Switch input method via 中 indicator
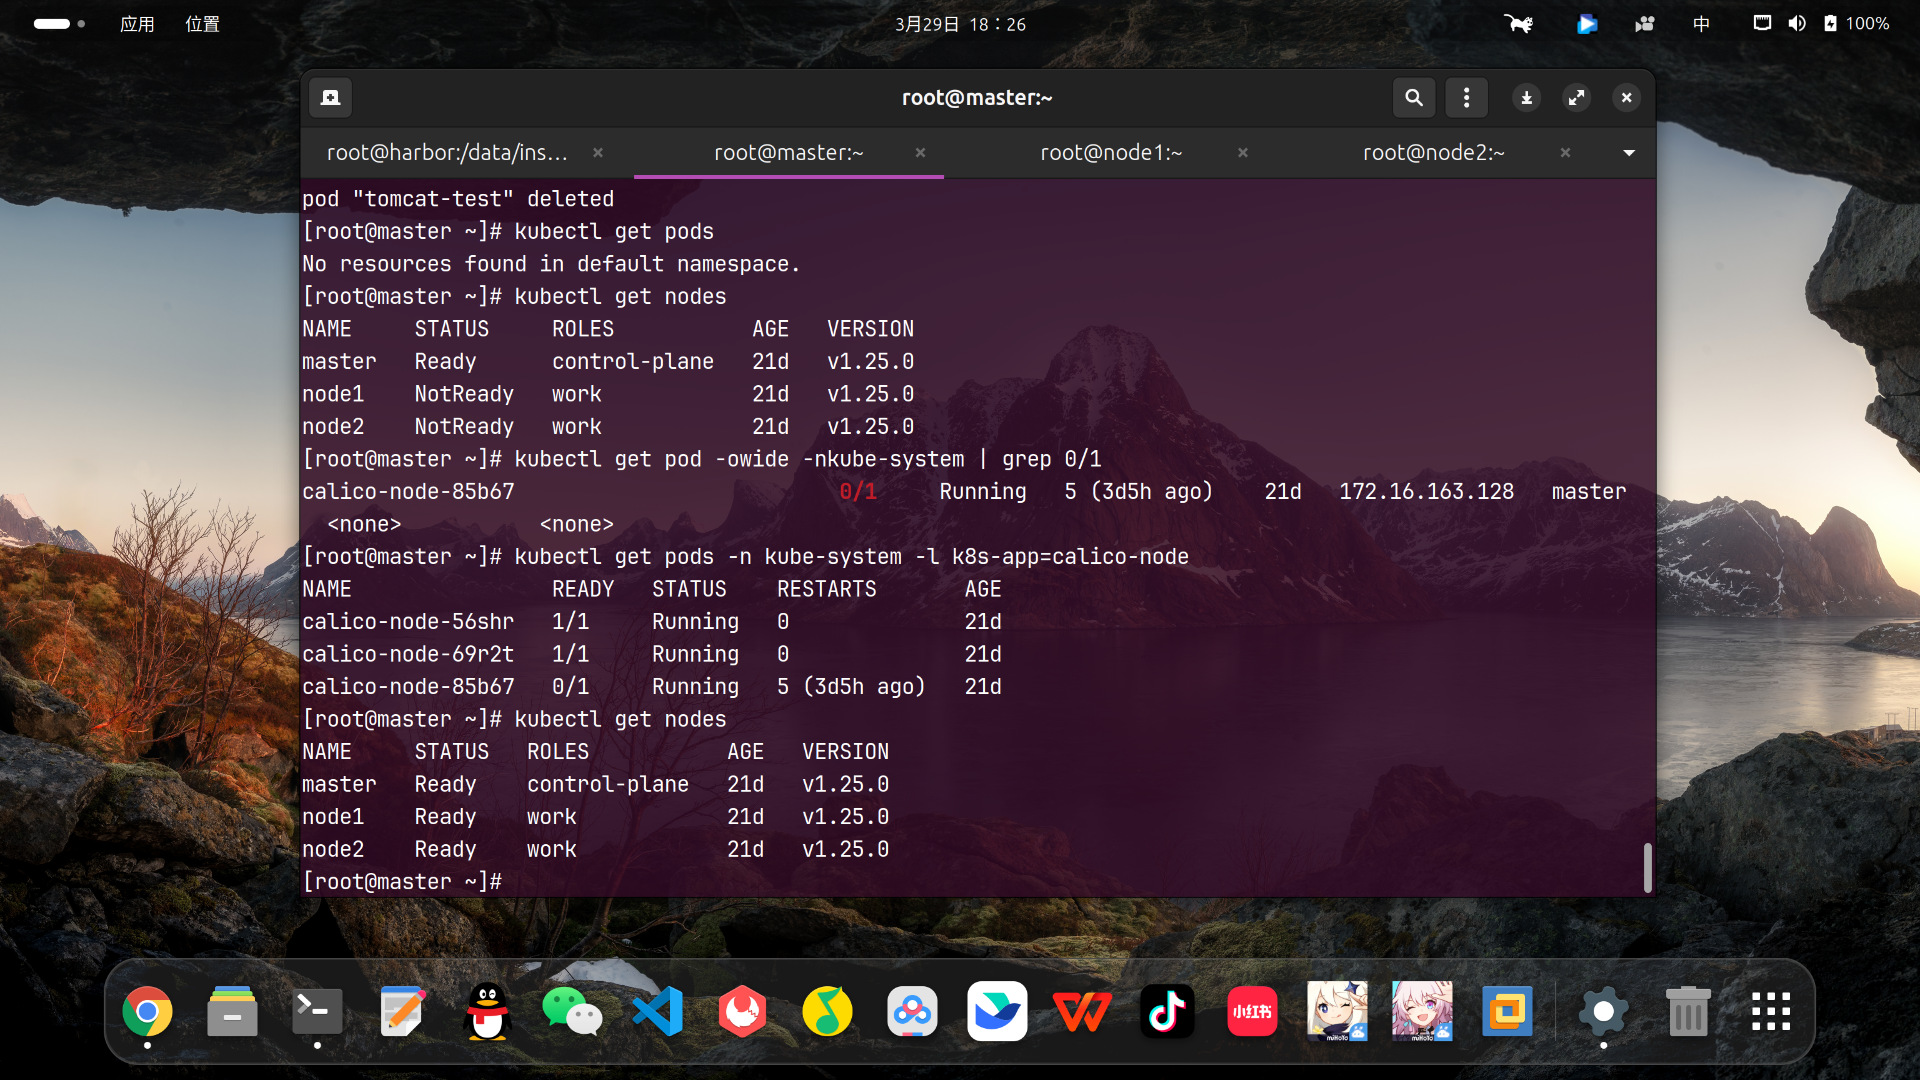 1701,24
